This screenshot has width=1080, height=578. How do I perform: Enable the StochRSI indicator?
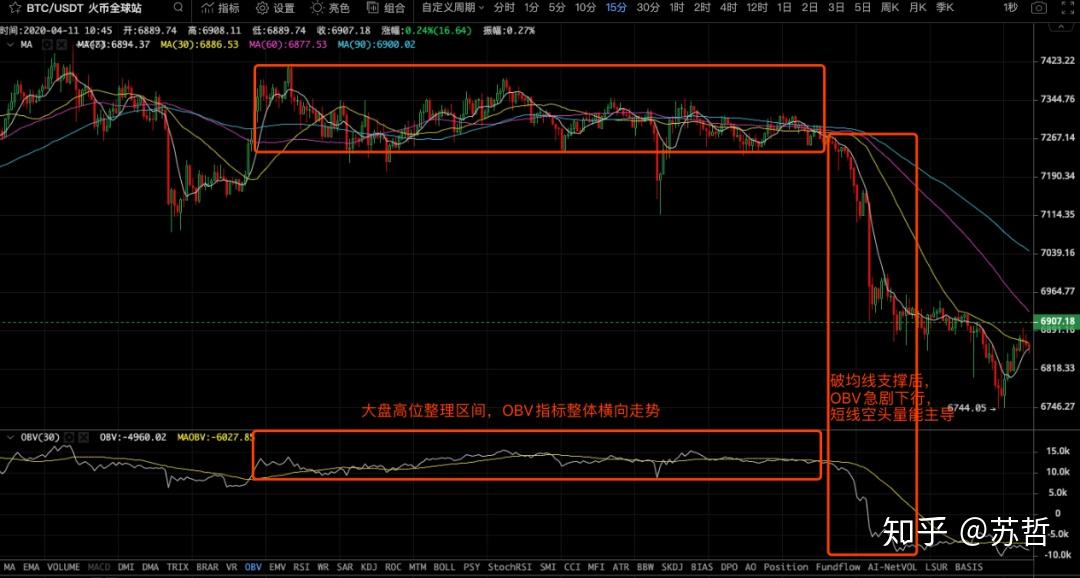pos(510,567)
